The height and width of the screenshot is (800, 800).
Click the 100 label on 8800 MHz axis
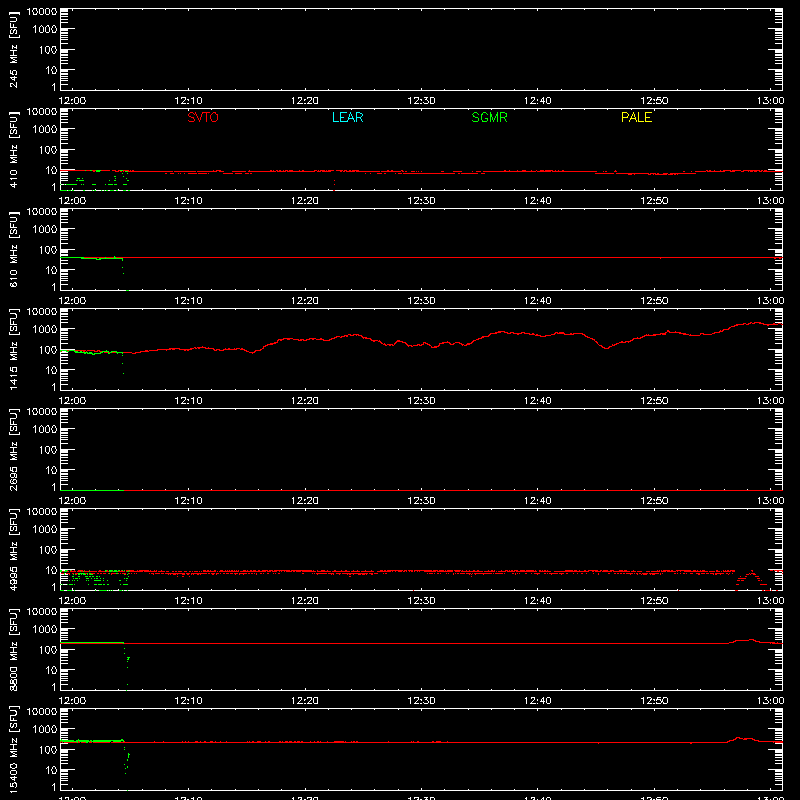[x=48, y=650]
